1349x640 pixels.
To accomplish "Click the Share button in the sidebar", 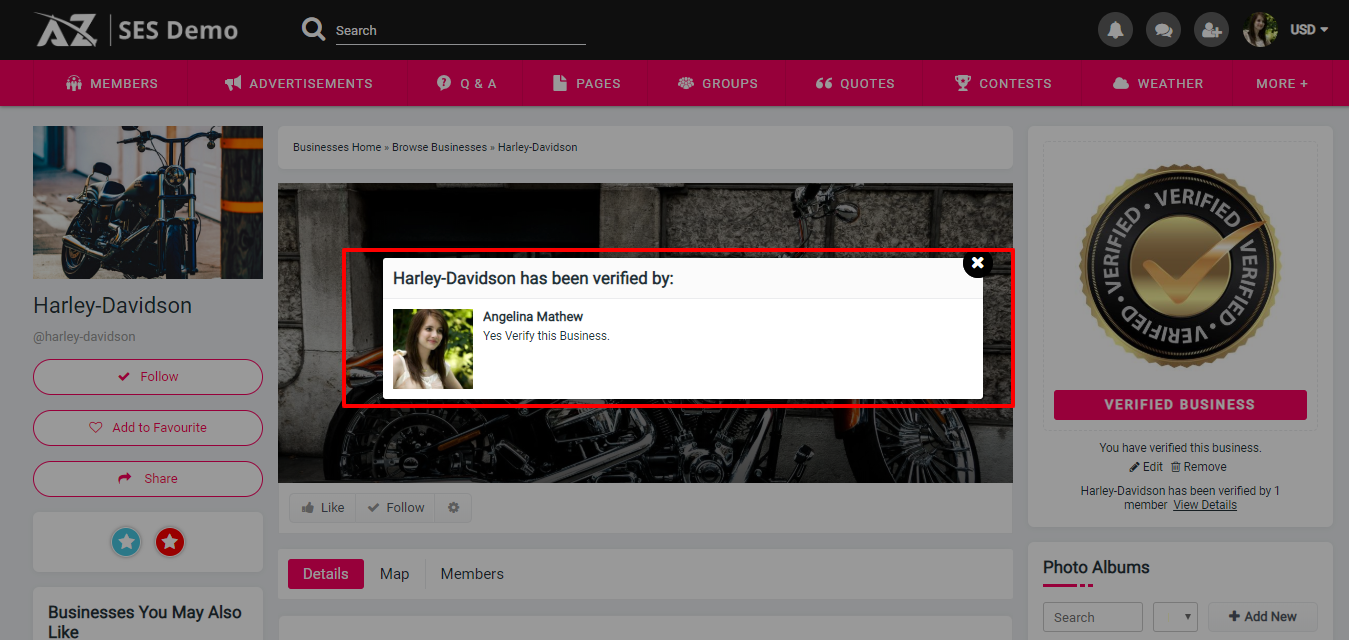I will pyautogui.click(x=148, y=478).
